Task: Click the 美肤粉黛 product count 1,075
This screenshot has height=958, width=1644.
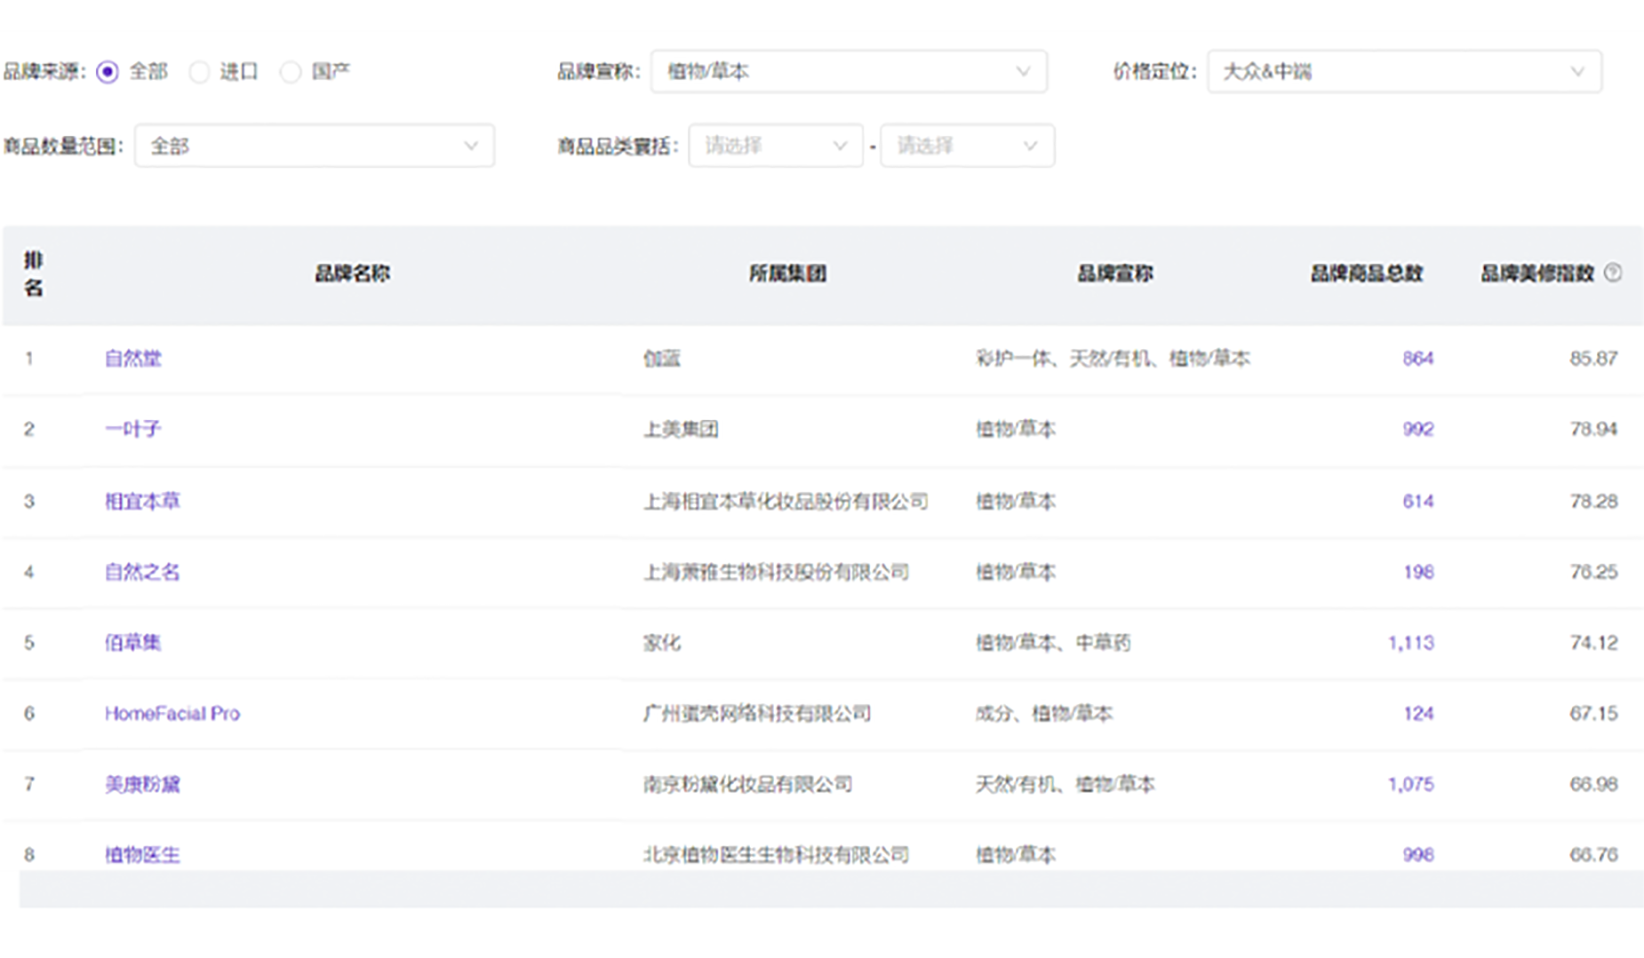Action: pos(1410,784)
